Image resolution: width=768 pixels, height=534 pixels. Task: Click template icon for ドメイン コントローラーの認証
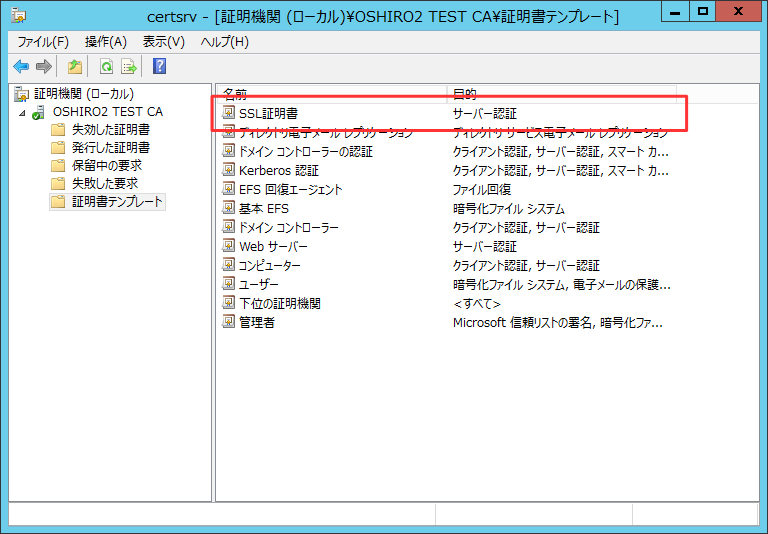[228, 151]
